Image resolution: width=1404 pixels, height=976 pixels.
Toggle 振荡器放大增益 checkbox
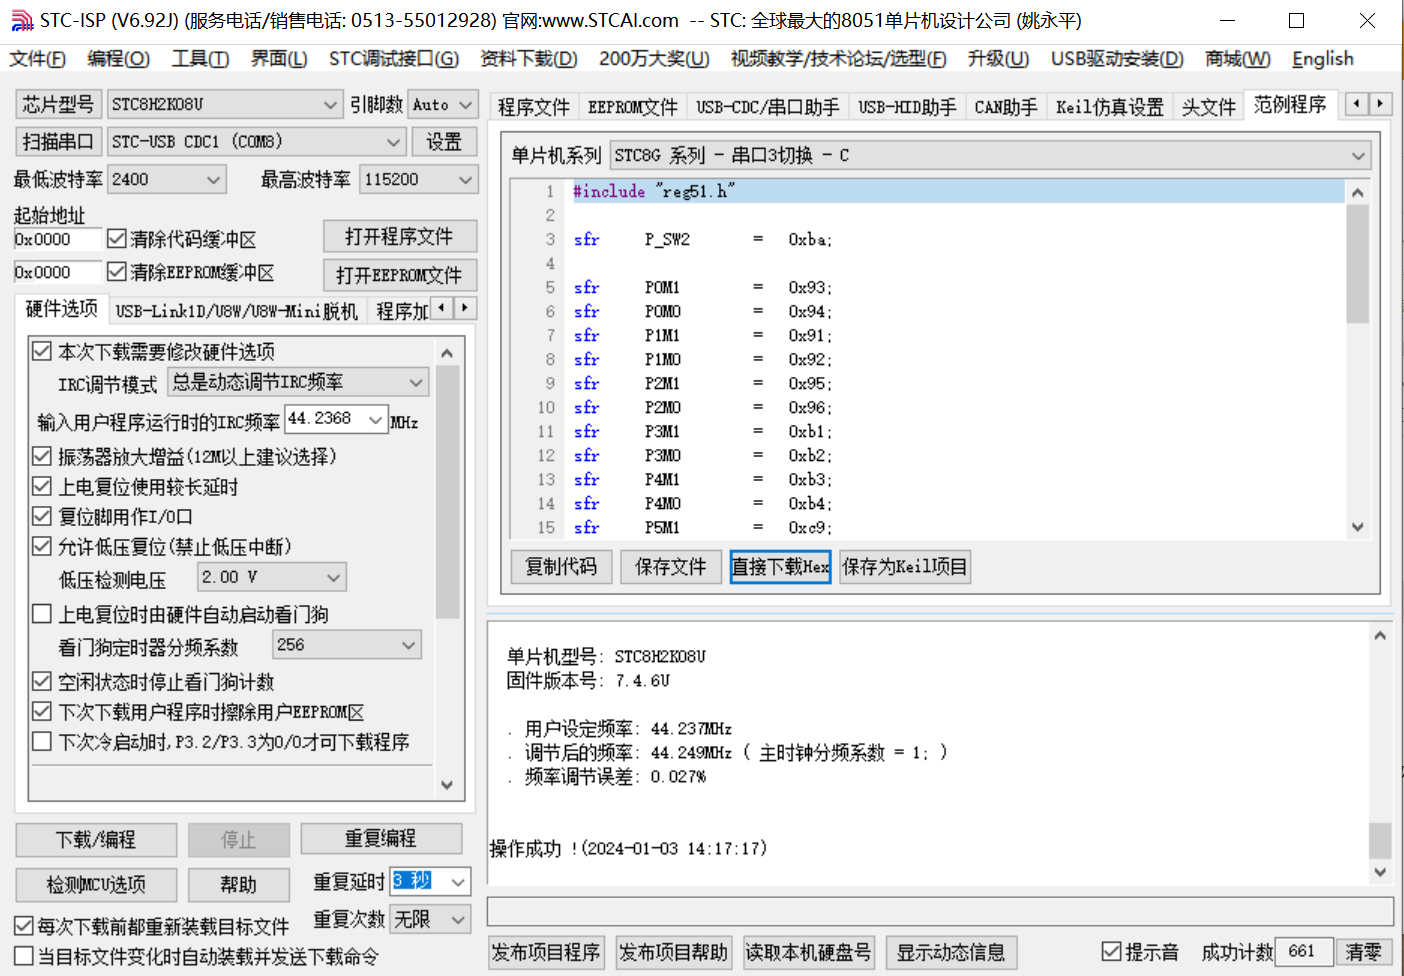42,456
